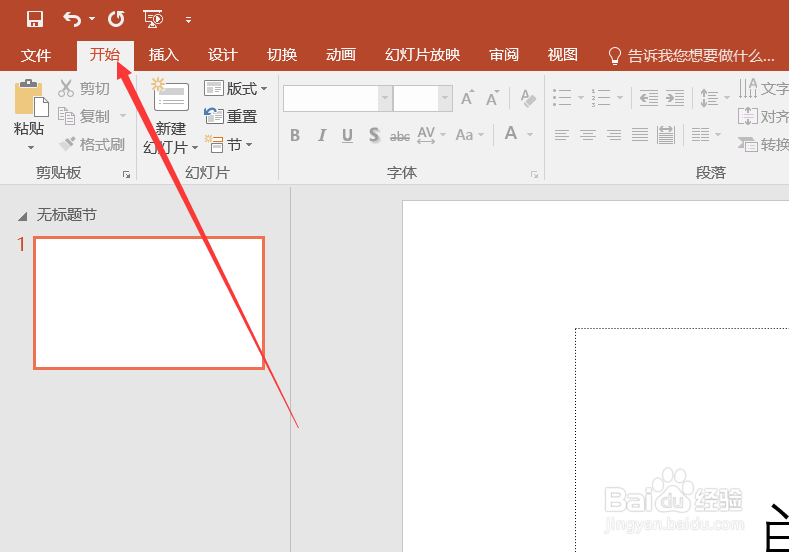
Task: Toggle text Shadow formatting
Action: coord(374,135)
